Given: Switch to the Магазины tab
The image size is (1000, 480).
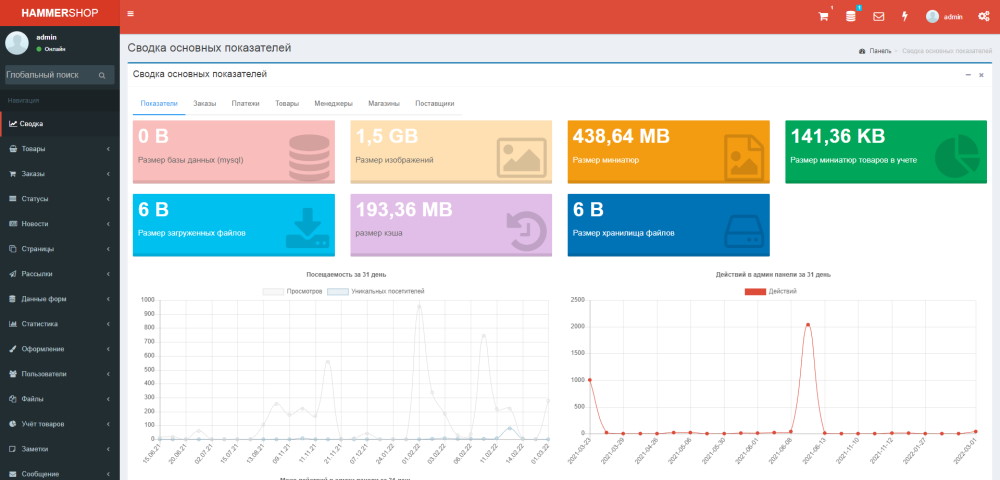Looking at the screenshot, I should click(384, 103).
